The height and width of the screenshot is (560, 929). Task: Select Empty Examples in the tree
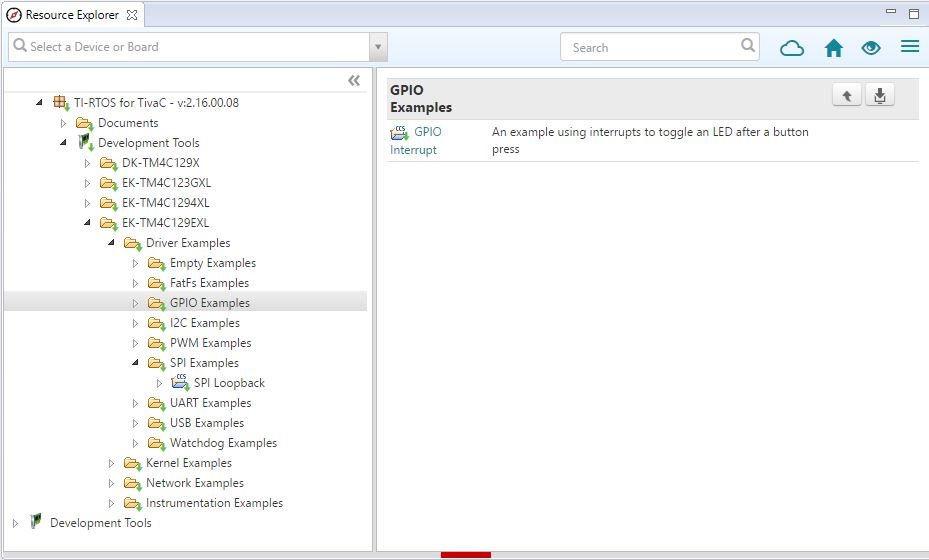click(213, 263)
